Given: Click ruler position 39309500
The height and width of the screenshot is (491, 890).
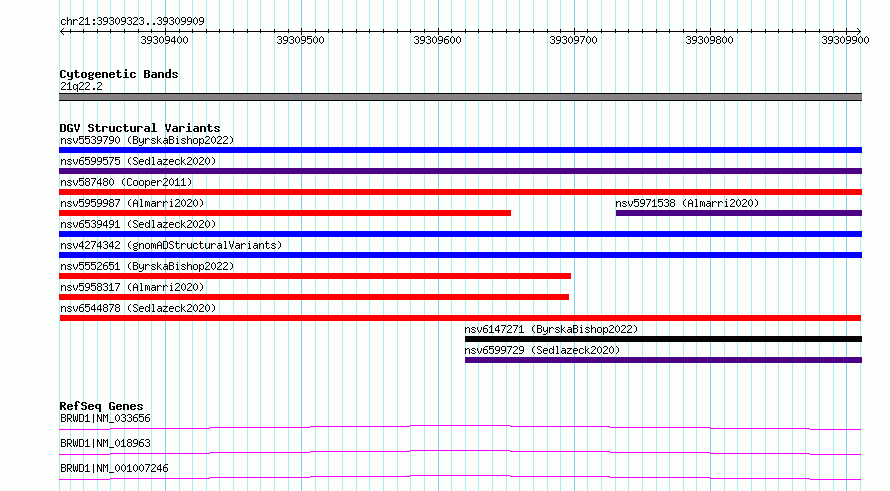Looking at the screenshot, I should tap(300, 40).
